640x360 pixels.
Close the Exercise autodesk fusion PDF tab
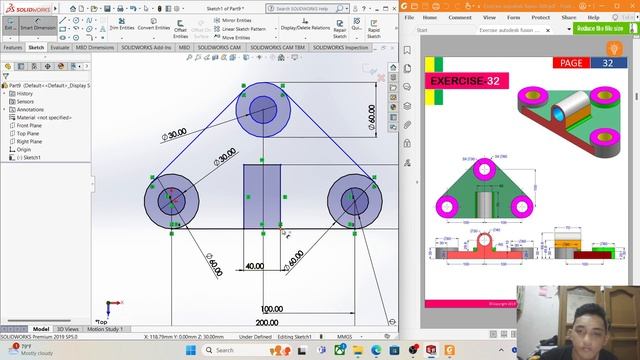tap(548, 30)
